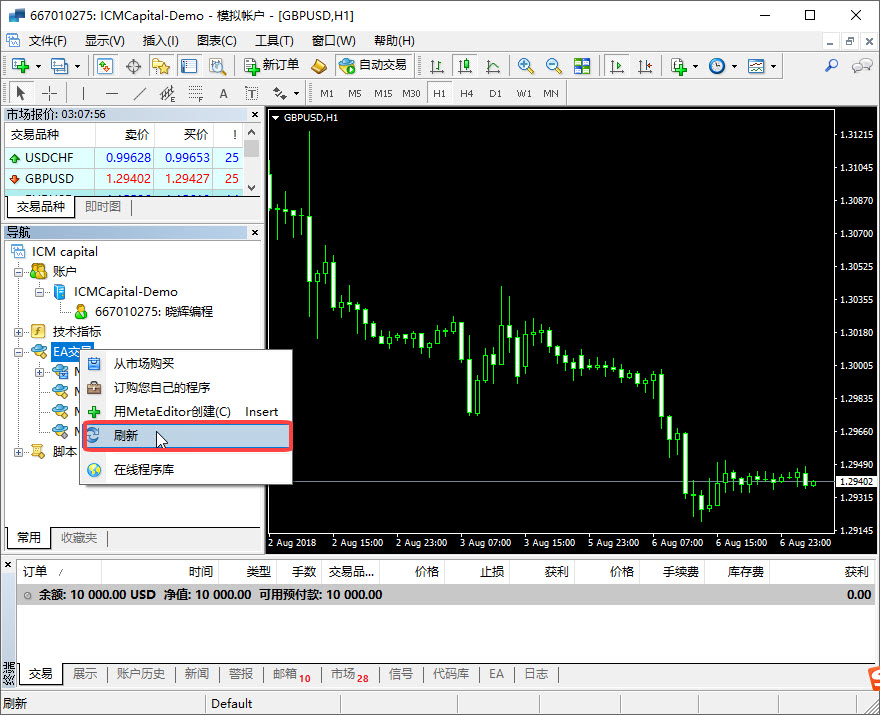Click the 新订单 new order button
Screen dimensions: 880x715
(271, 66)
